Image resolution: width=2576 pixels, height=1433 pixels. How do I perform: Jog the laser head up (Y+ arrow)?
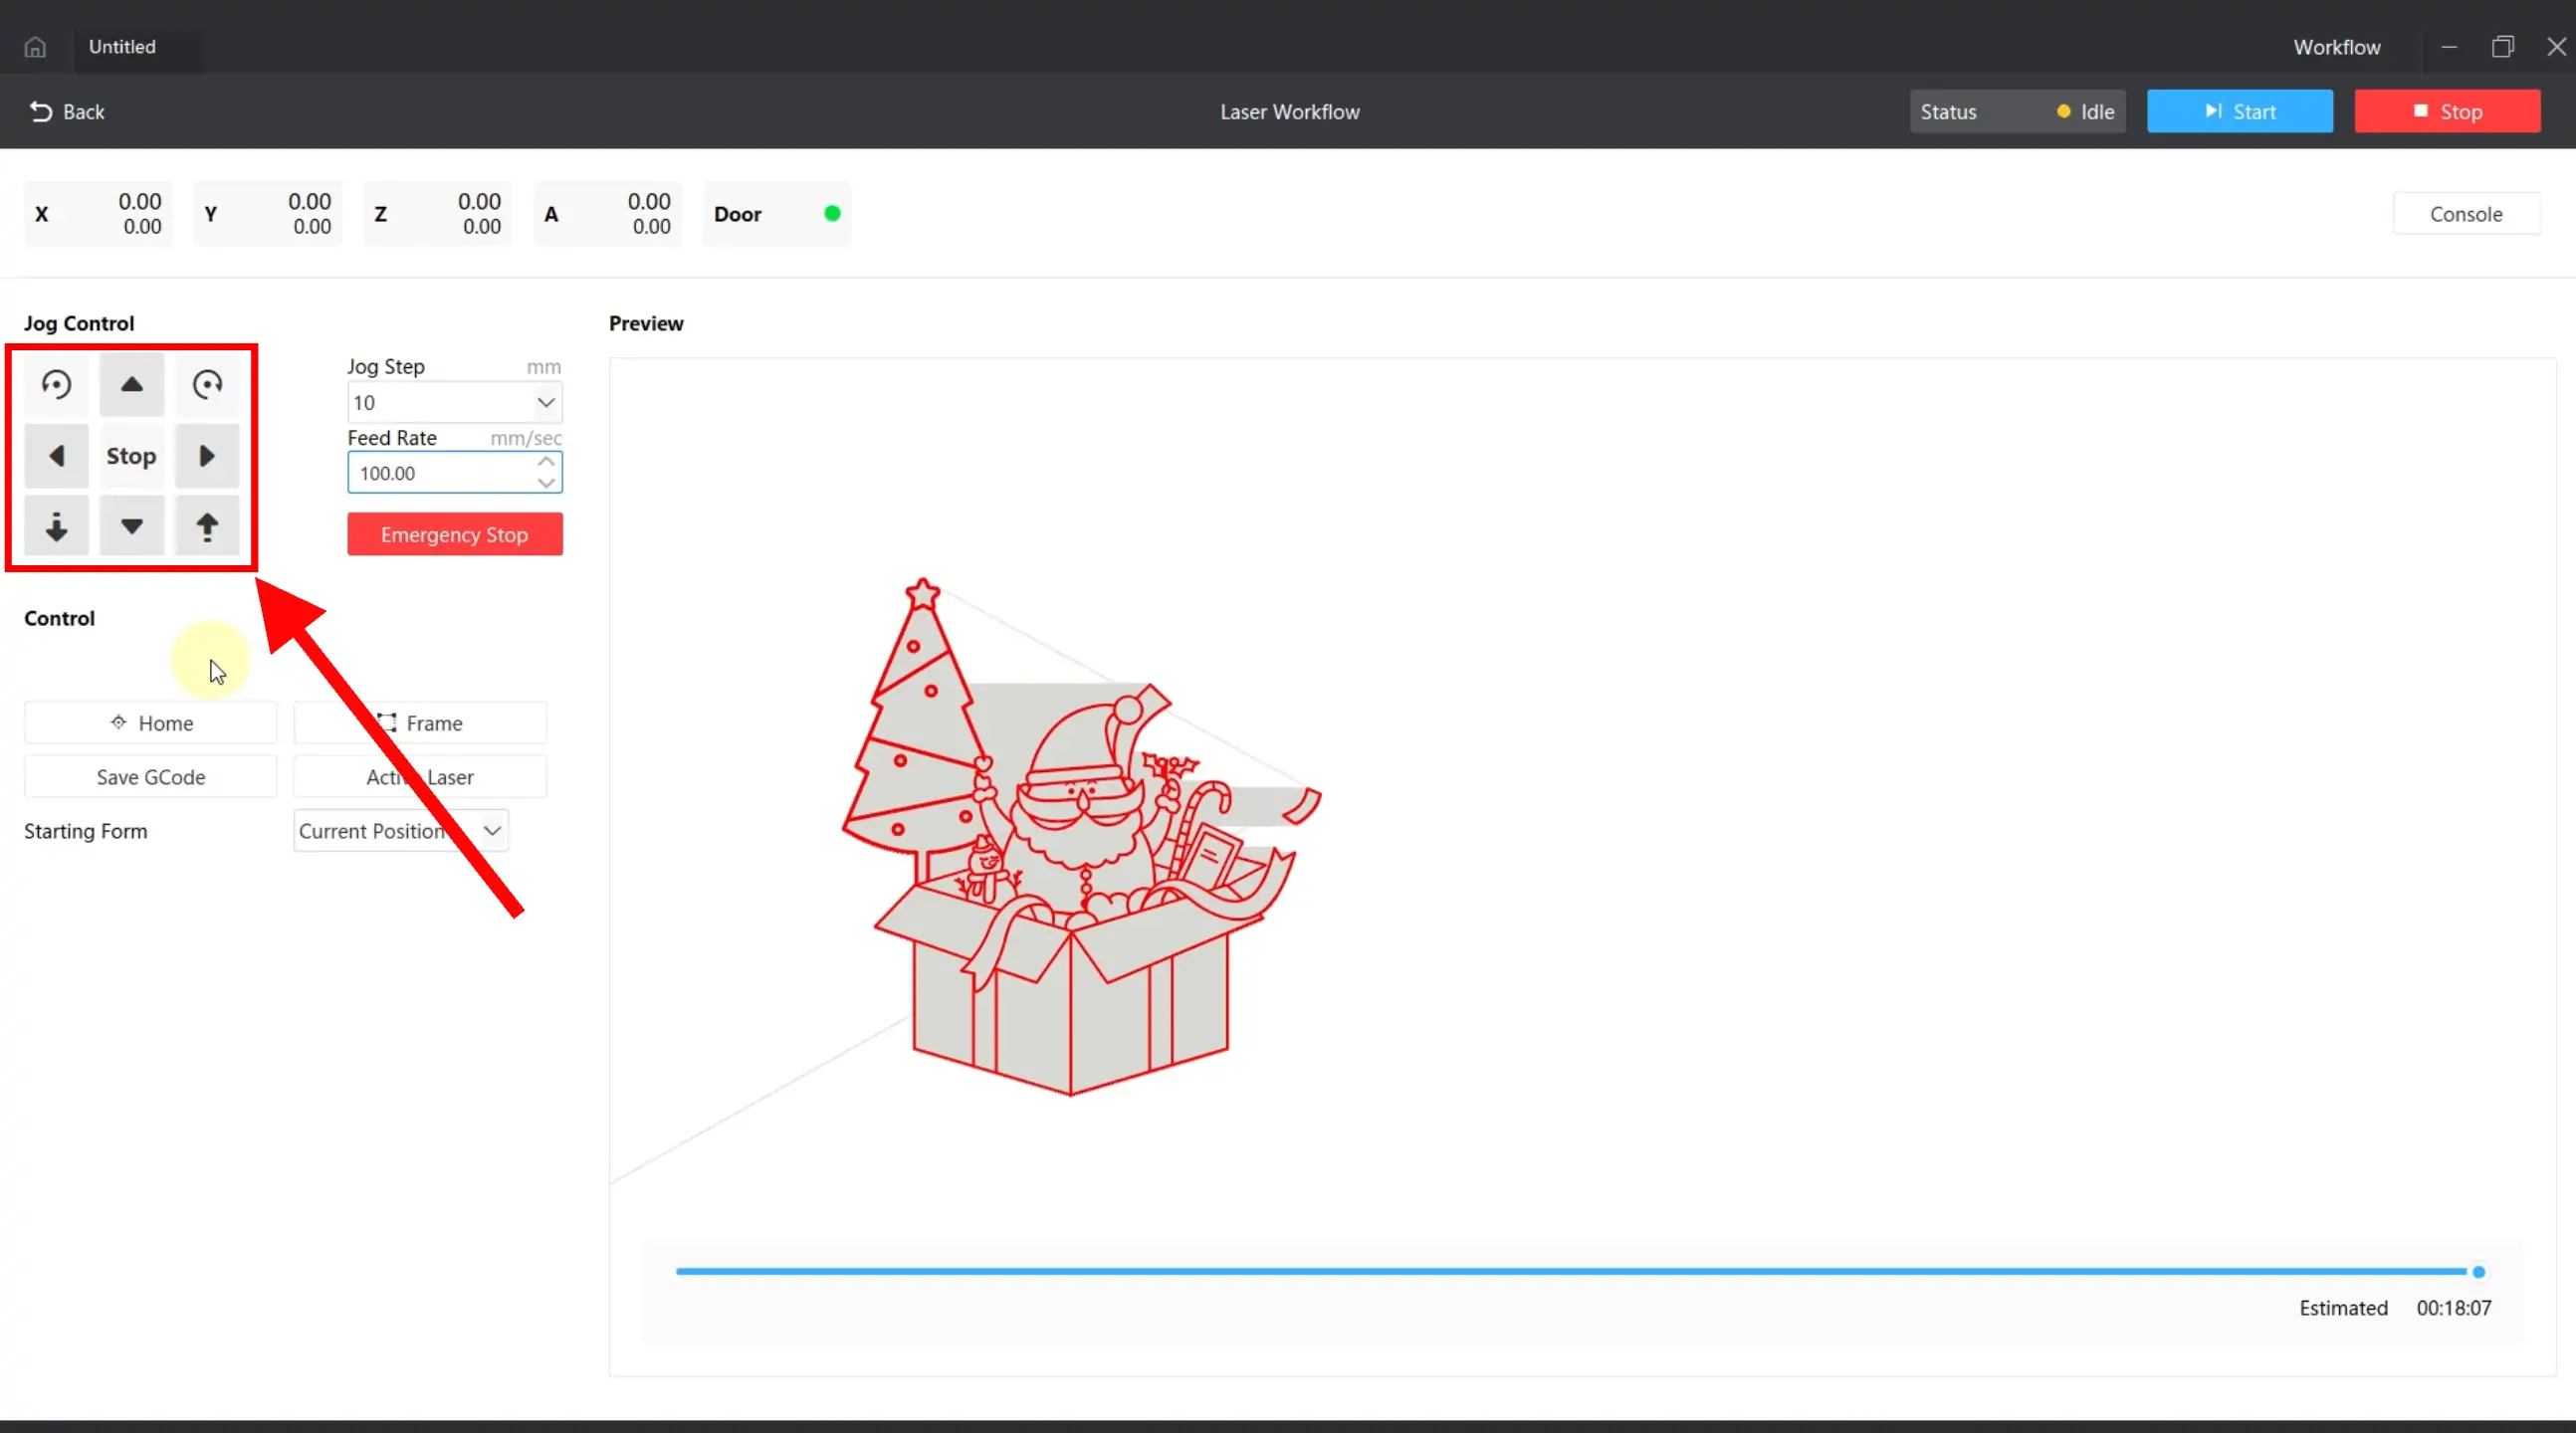(131, 385)
